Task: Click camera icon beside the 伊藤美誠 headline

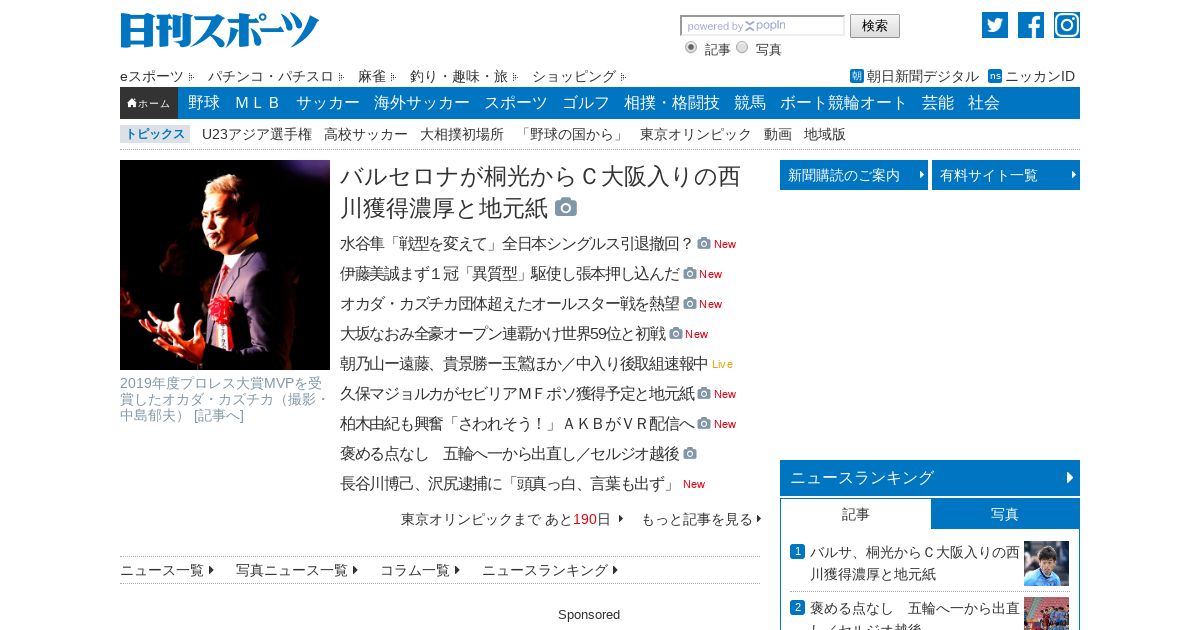Action: pyautogui.click(x=690, y=273)
